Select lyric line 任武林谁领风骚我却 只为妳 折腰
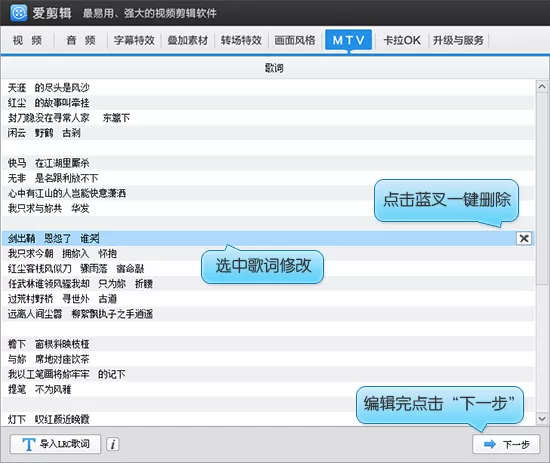This screenshot has width=550, height=463. [x=268, y=284]
